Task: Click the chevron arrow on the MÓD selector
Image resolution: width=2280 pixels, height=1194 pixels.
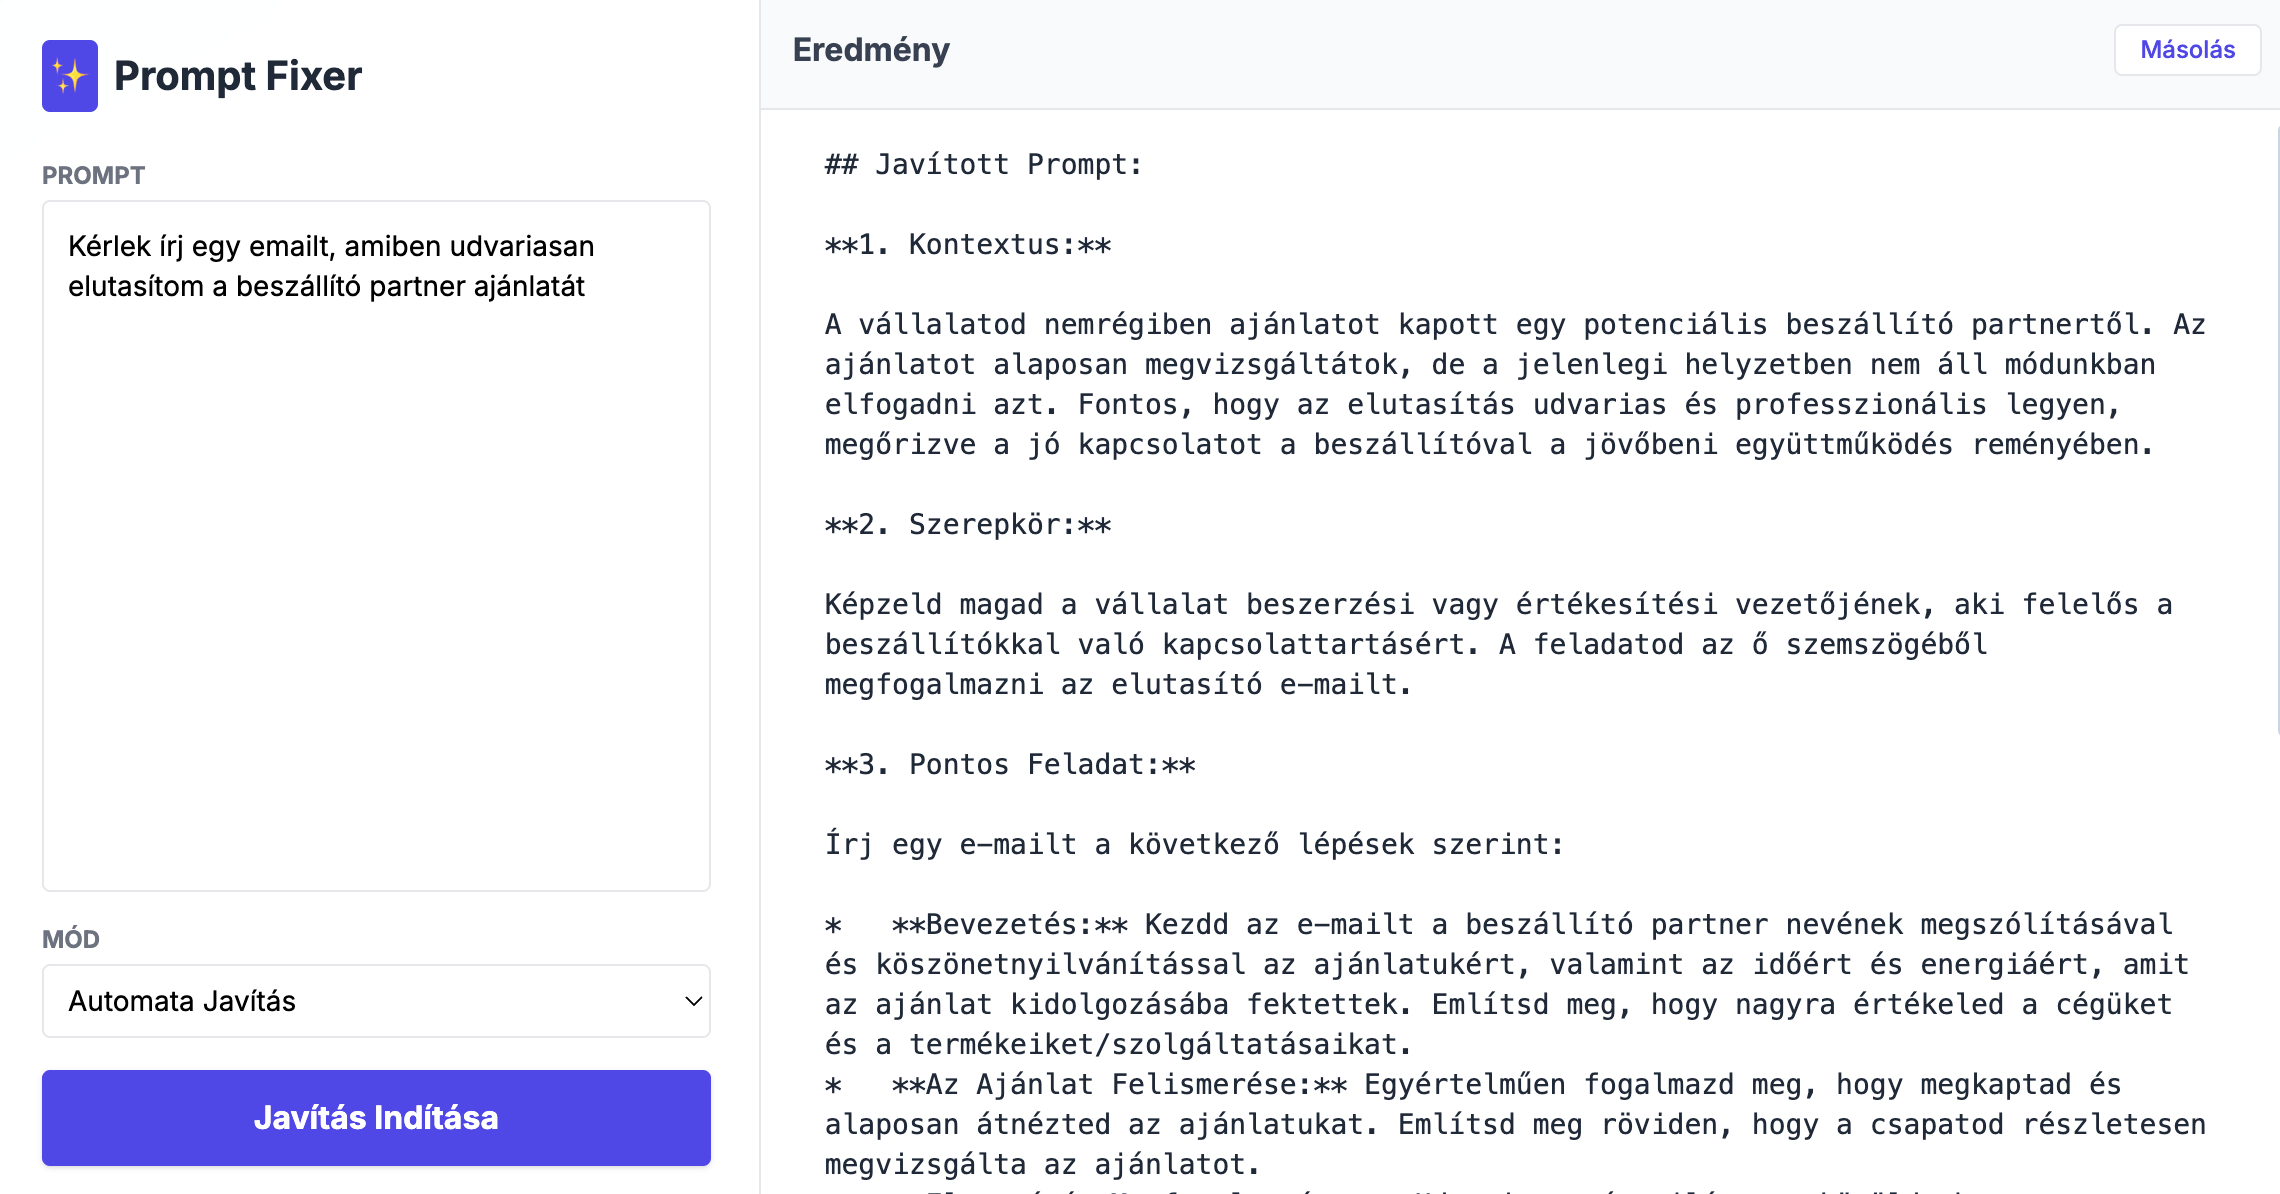Action: click(693, 1001)
